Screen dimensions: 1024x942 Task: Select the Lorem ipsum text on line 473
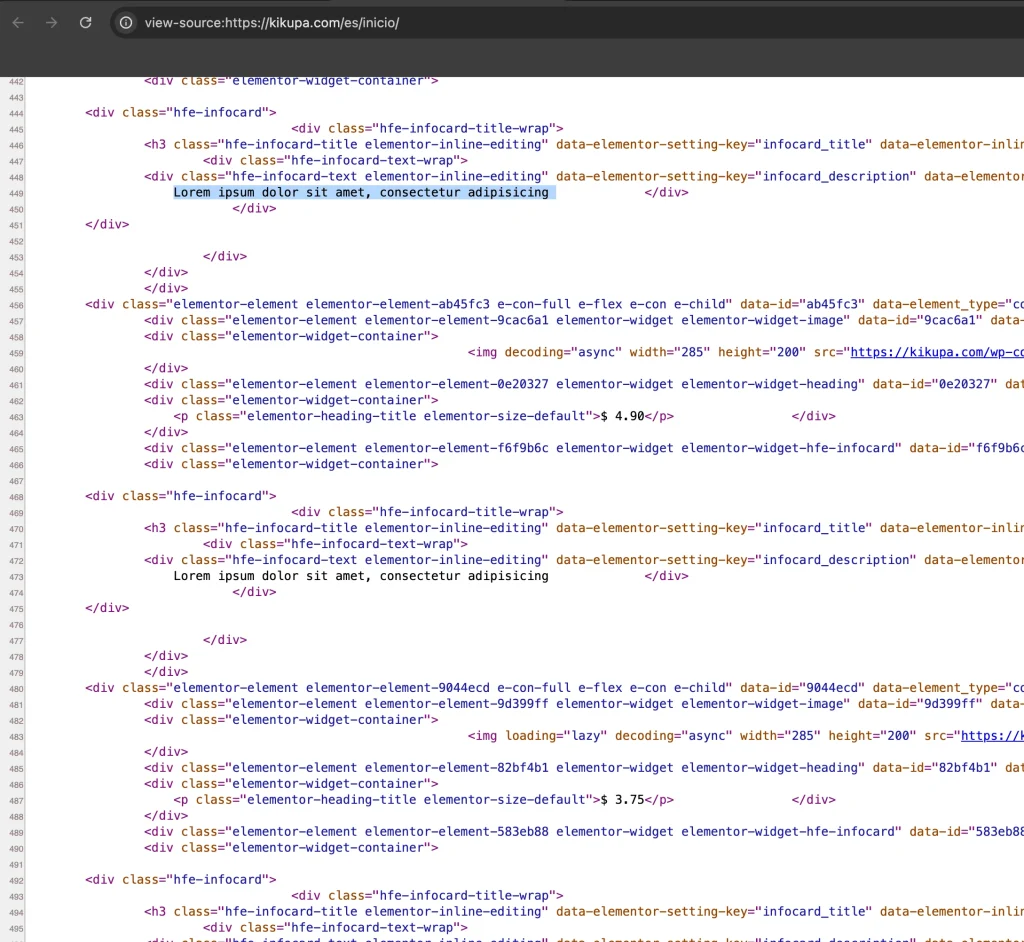tap(361, 576)
